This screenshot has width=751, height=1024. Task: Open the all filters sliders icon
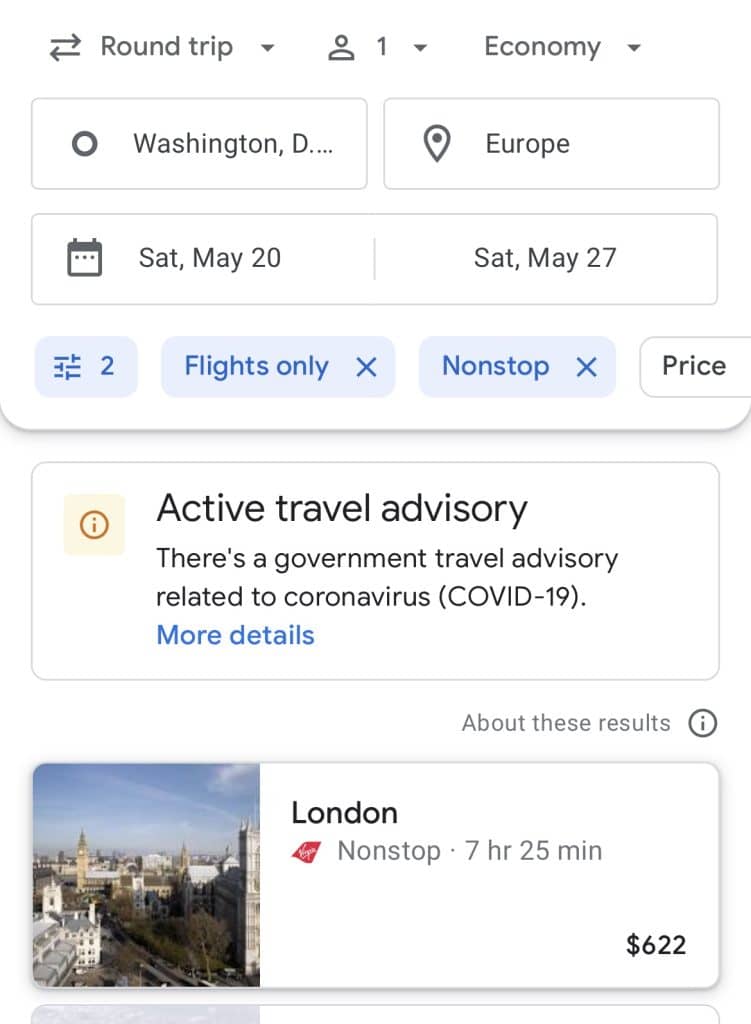coord(67,367)
